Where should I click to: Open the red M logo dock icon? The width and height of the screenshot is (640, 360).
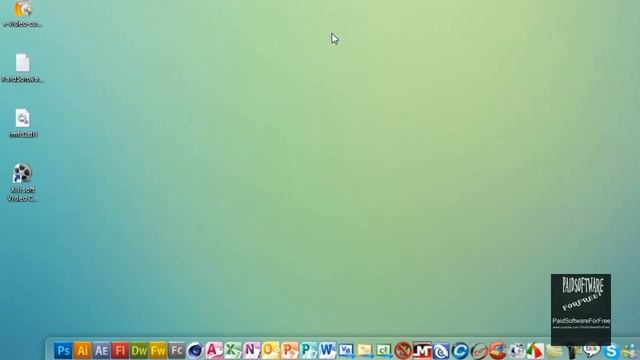[422, 351]
